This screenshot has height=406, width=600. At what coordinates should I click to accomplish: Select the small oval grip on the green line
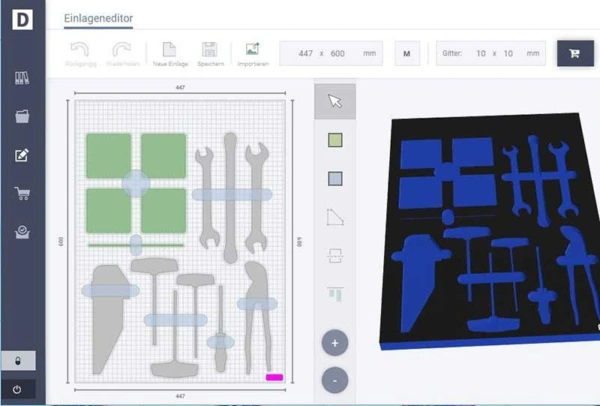pyautogui.click(x=136, y=245)
